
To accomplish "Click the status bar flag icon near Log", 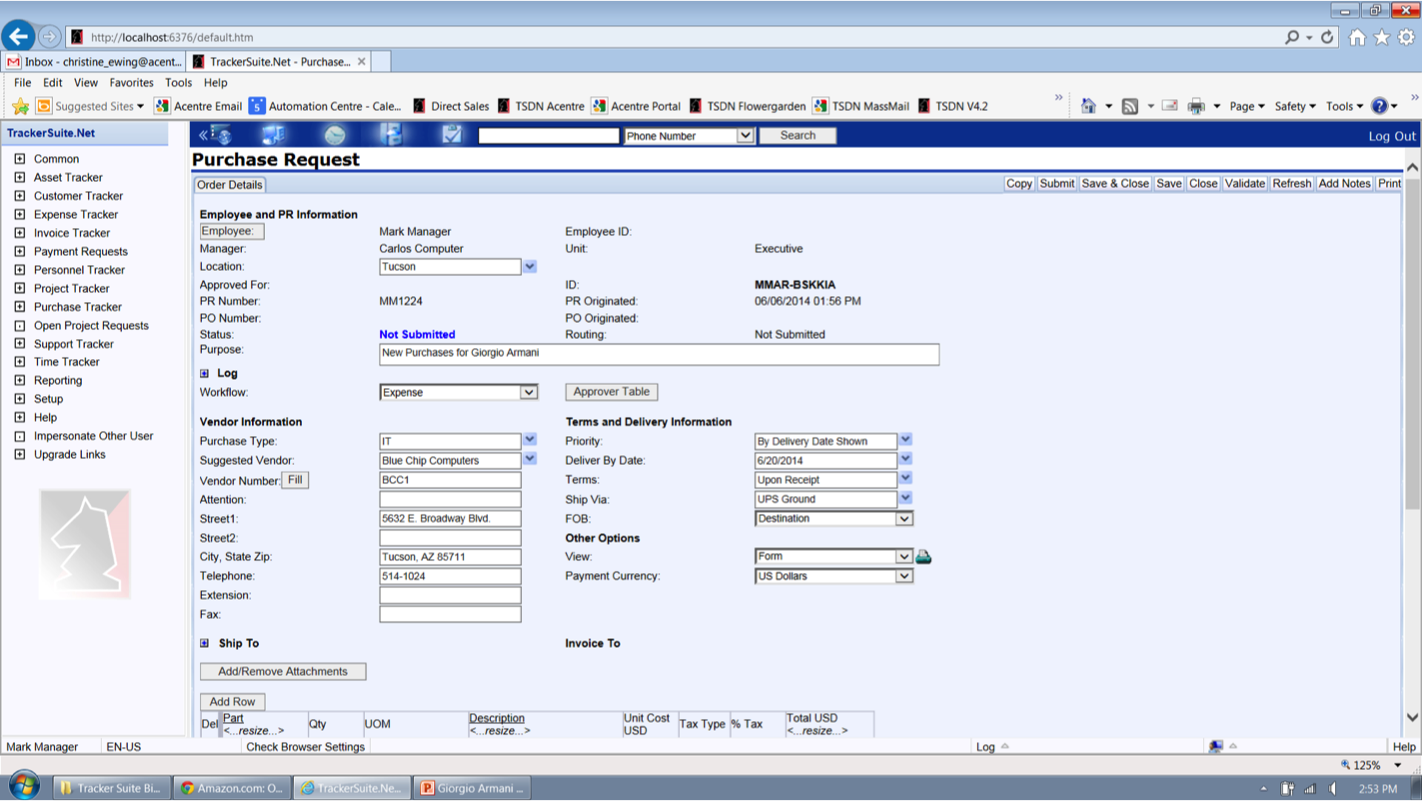I will pos(1216,746).
